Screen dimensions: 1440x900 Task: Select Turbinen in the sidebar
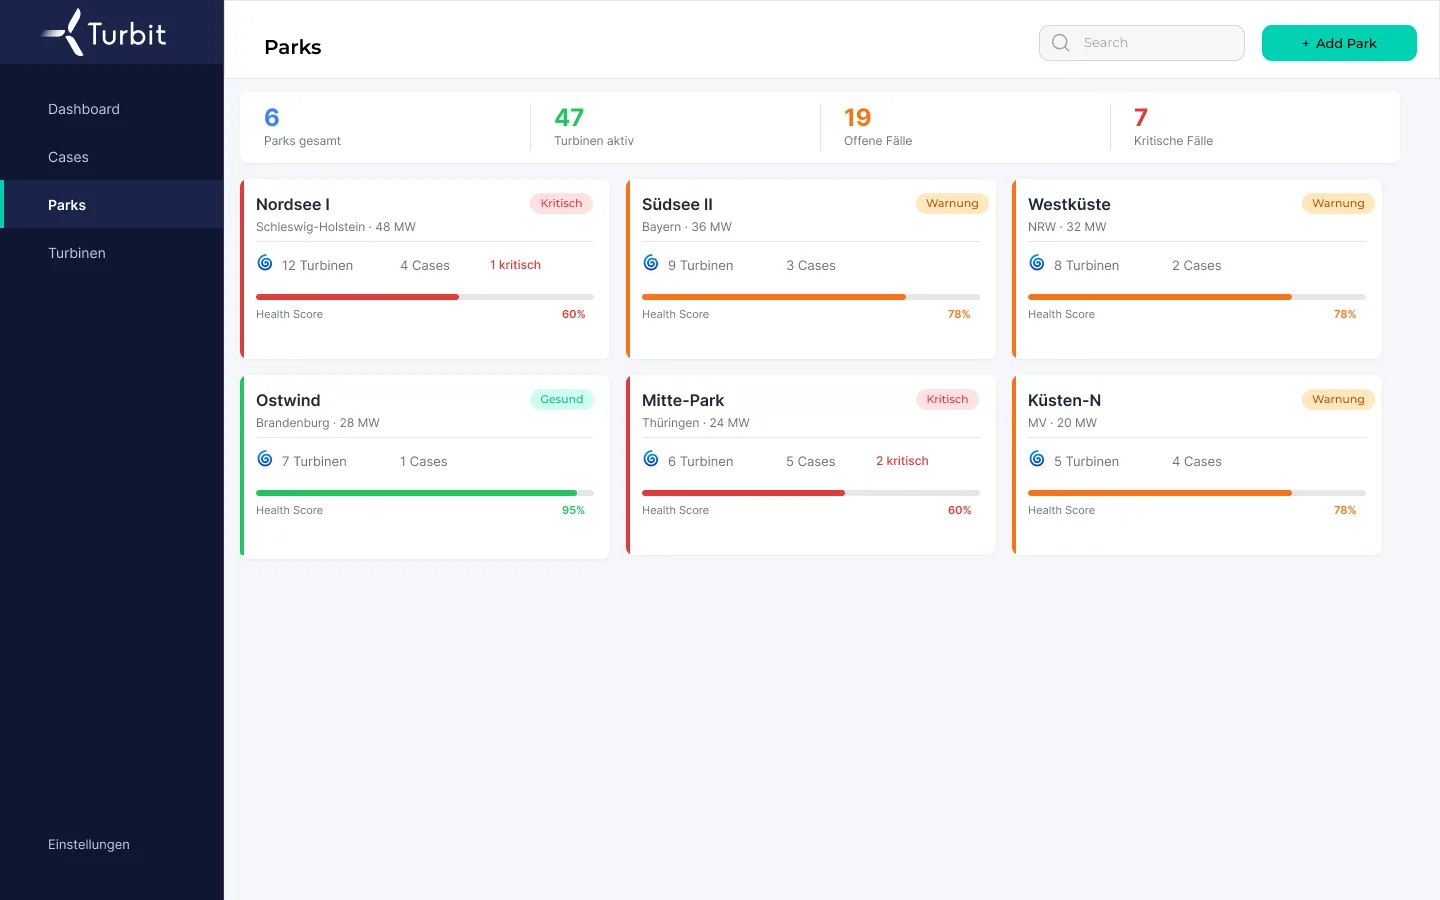112,253
